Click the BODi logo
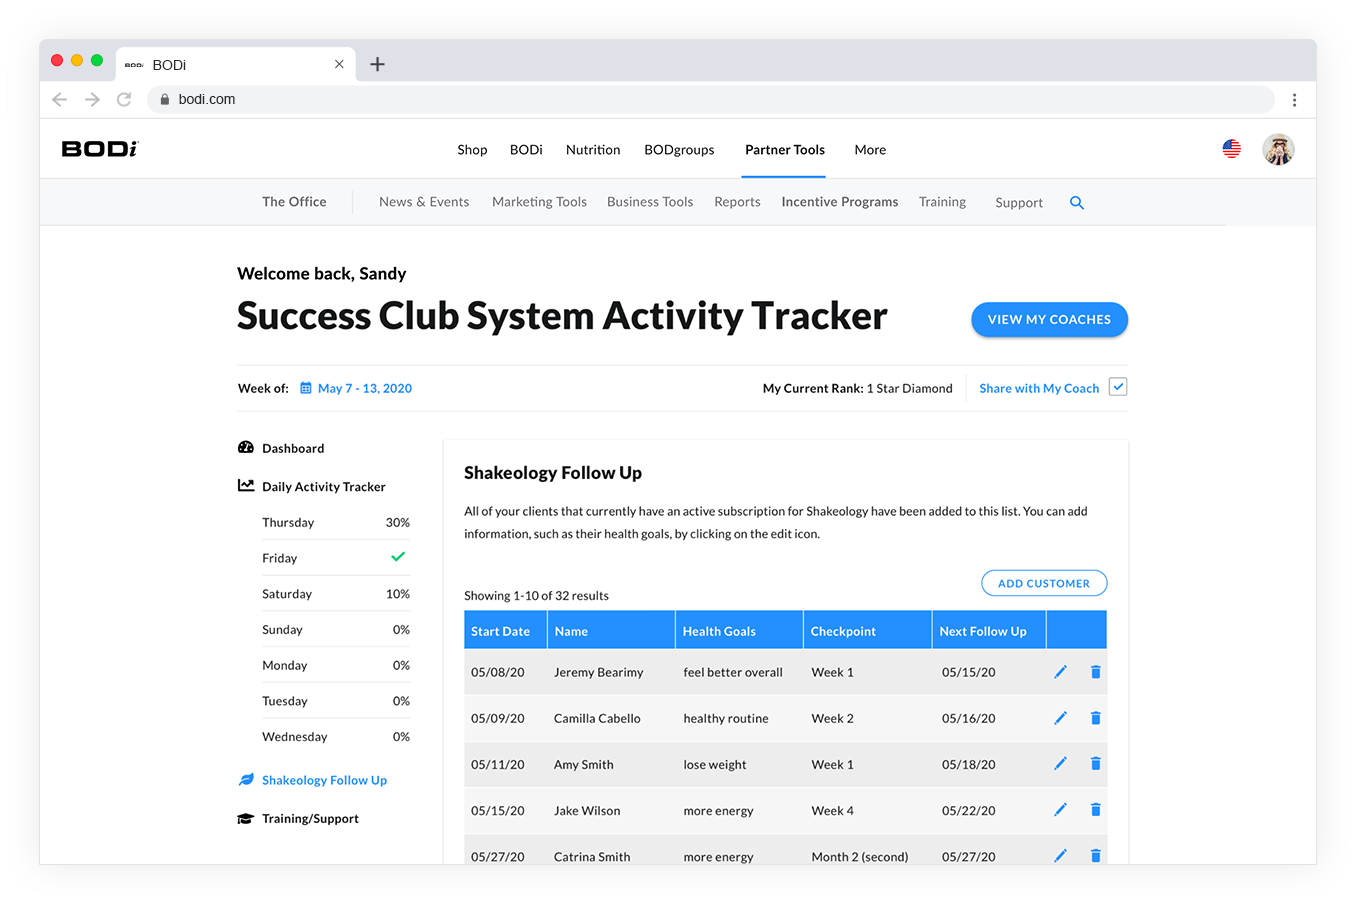Image resolution: width=1362 pixels, height=909 pixels. [x=100, y=149]
